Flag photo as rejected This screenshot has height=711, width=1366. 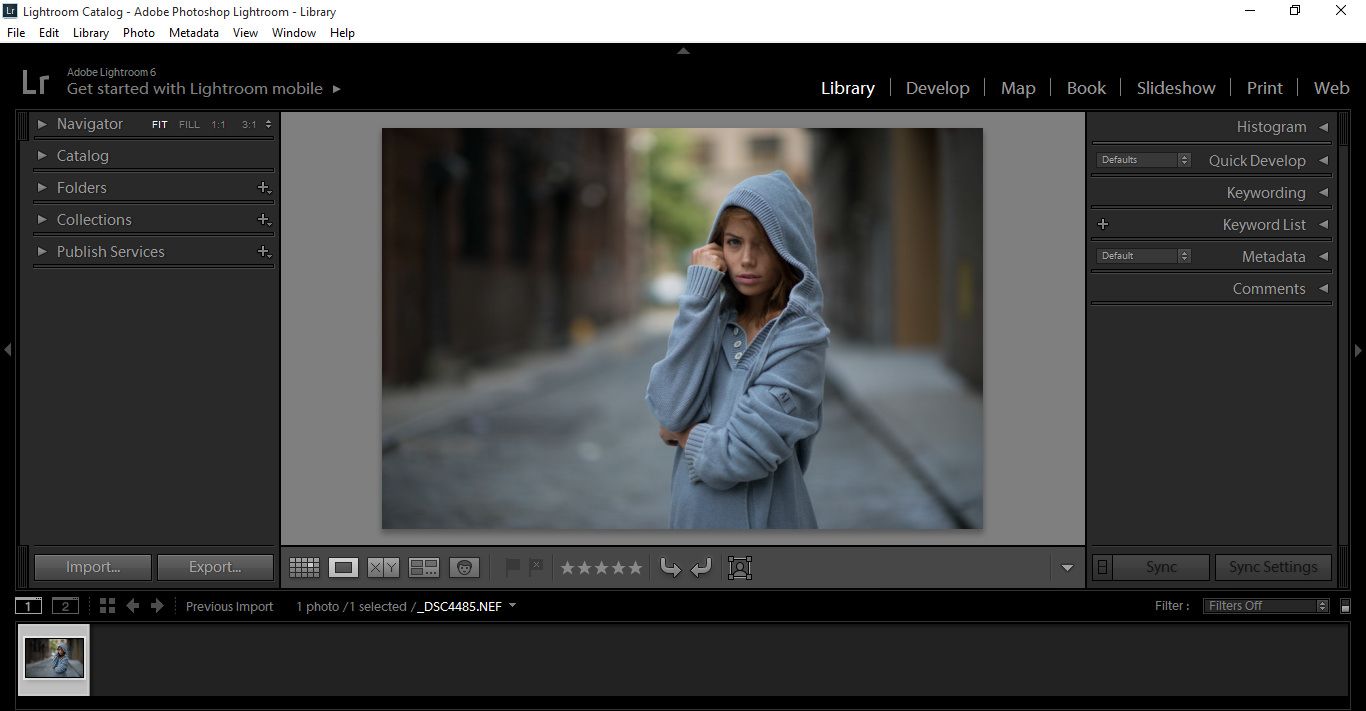[x=535, y=567]
